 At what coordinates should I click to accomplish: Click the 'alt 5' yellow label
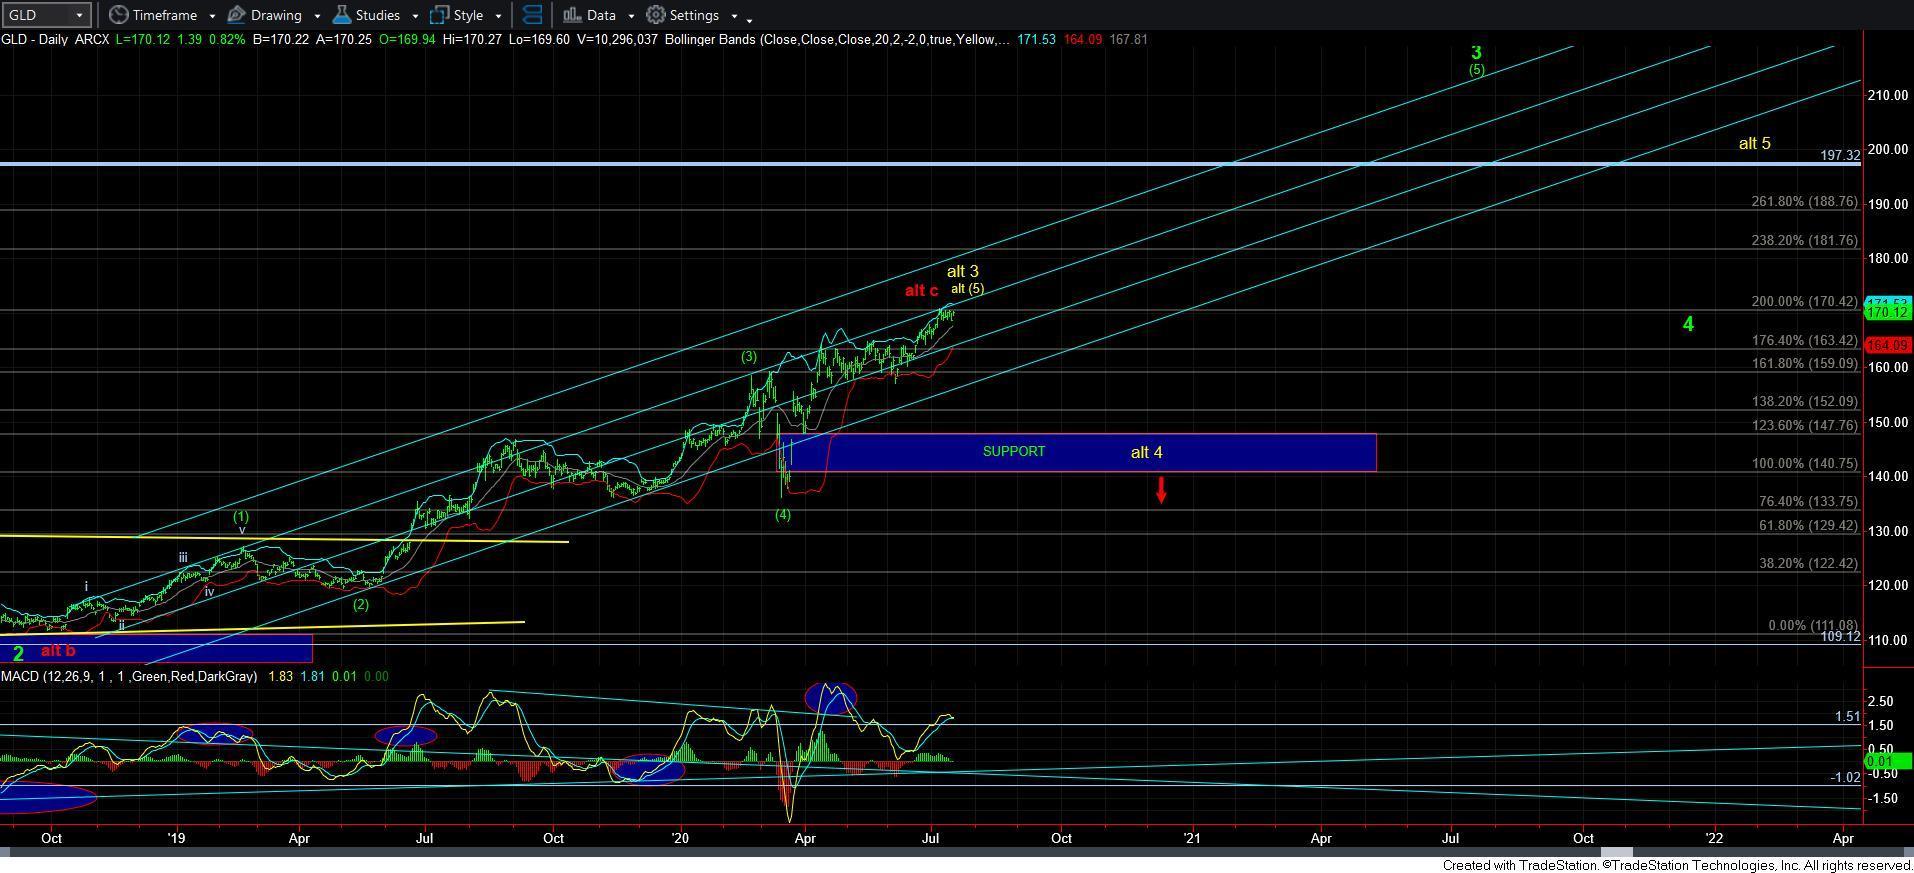[x=1754, y=144]
